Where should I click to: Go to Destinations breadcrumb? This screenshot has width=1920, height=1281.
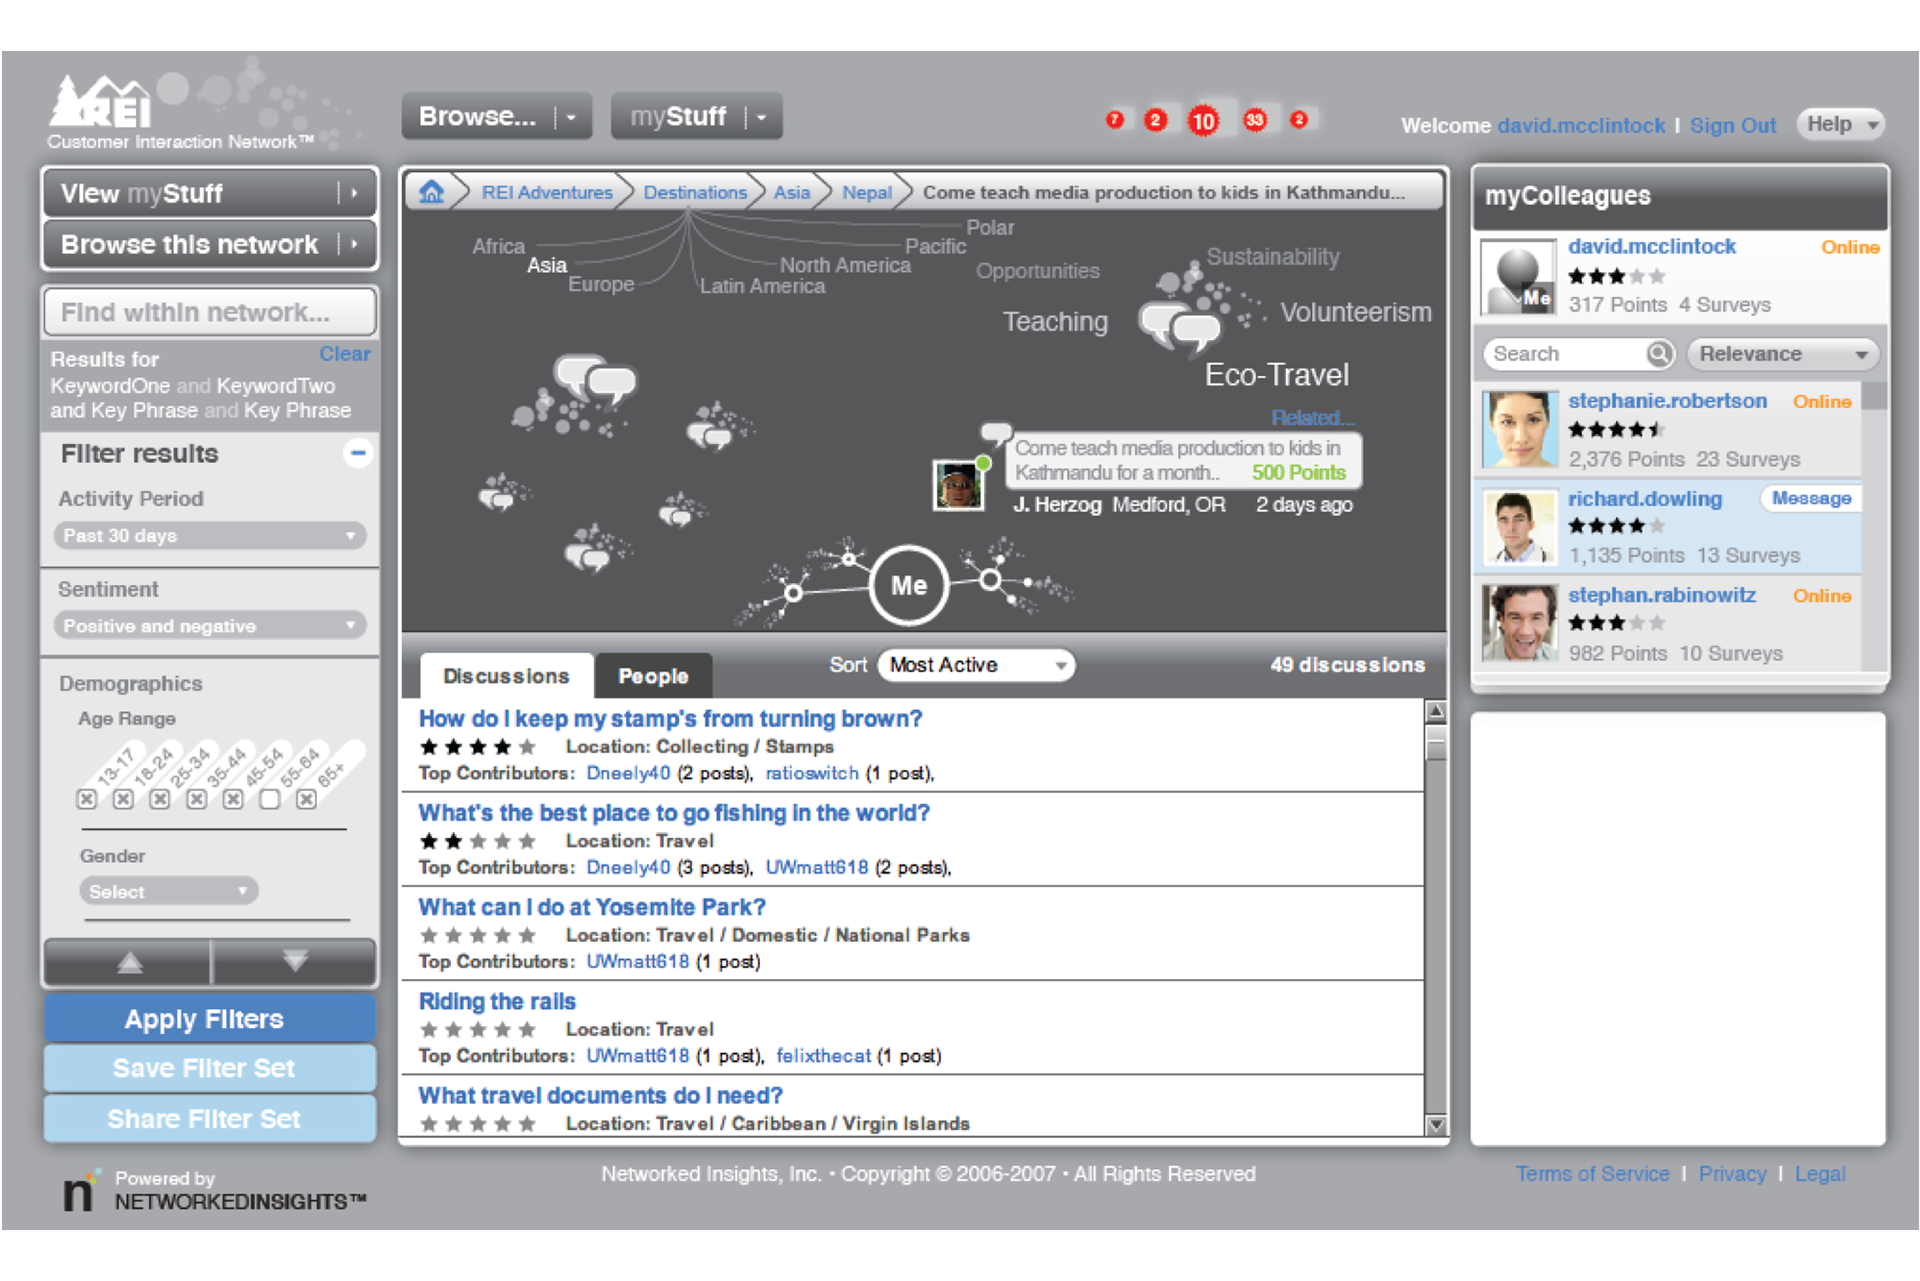(695, 192)
